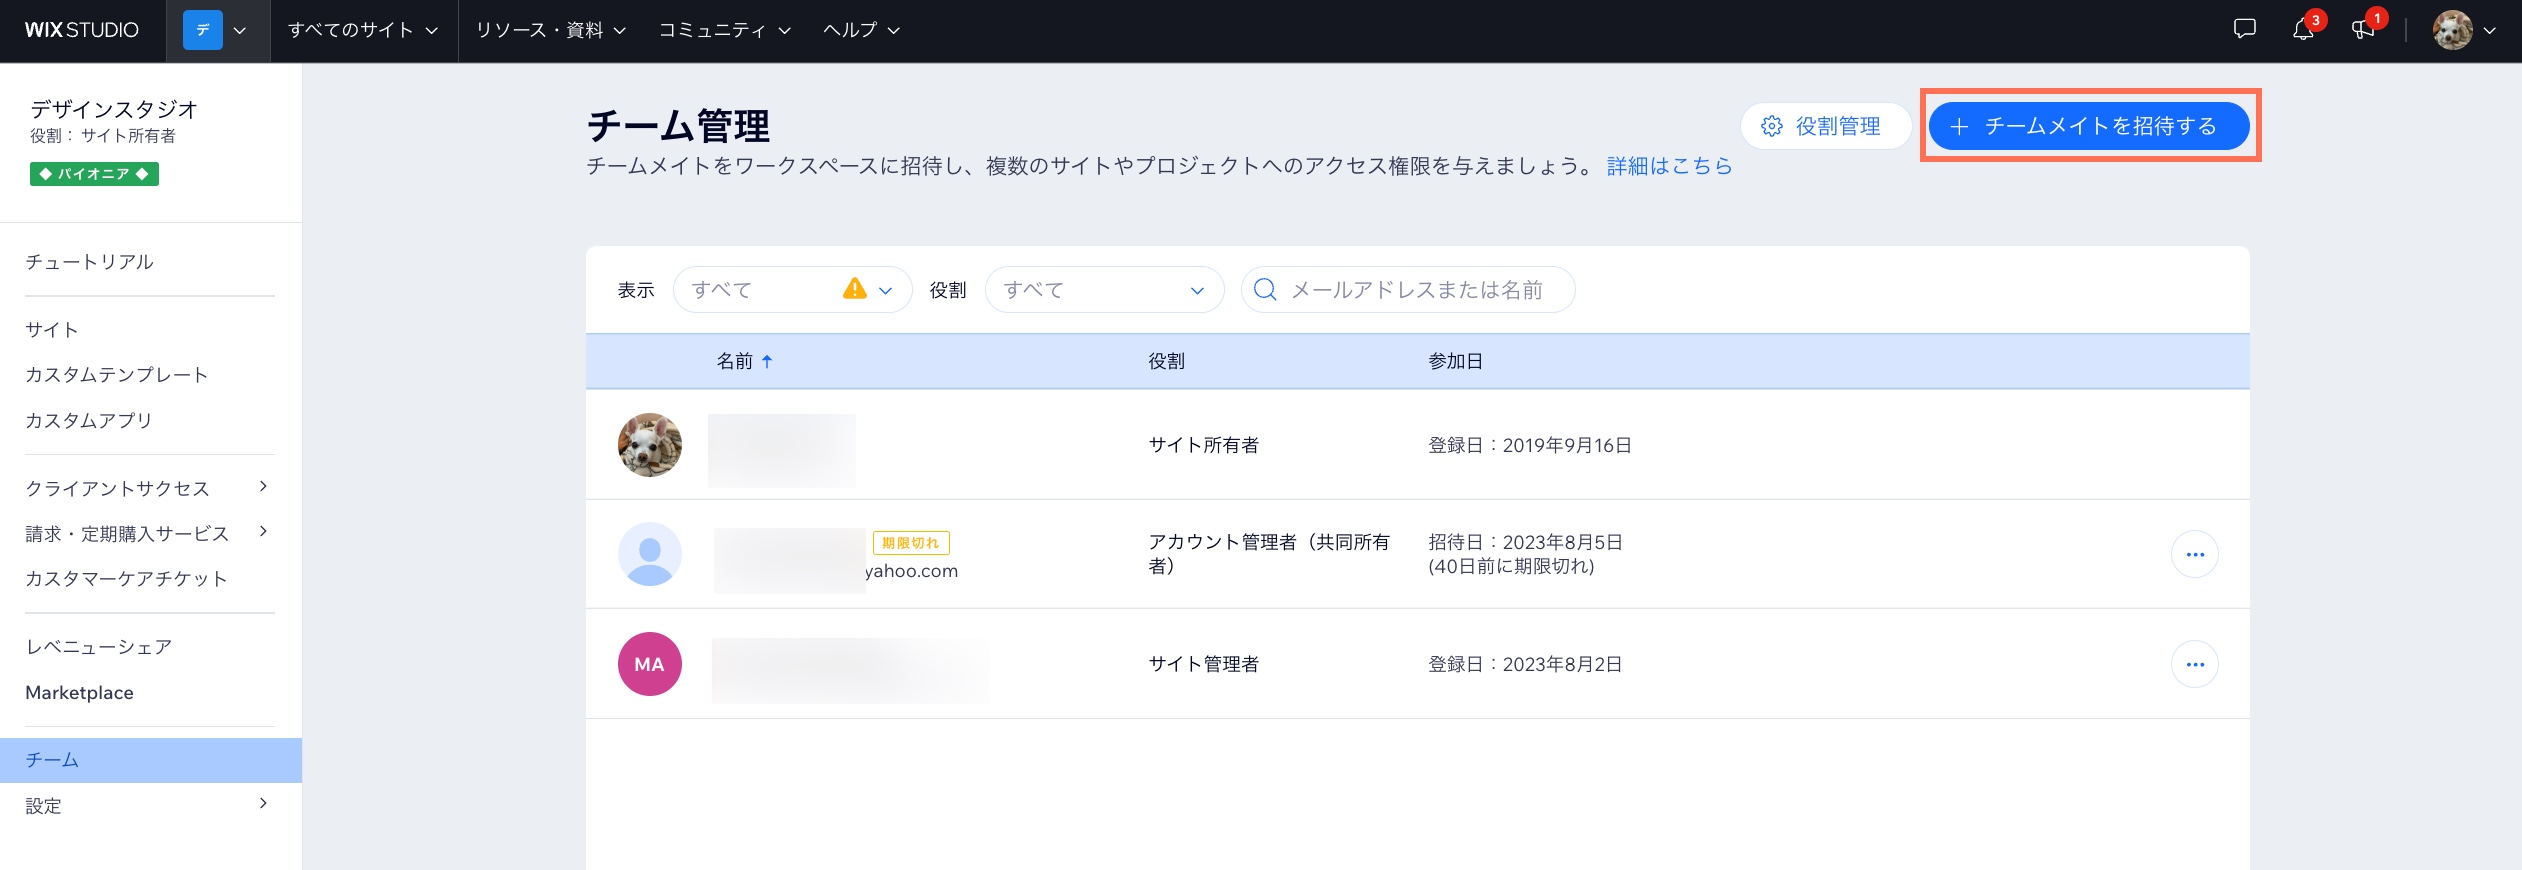Open the リソース・資料 menu
The width and height of the screenshot is (2522, 870).
[551, 30]
